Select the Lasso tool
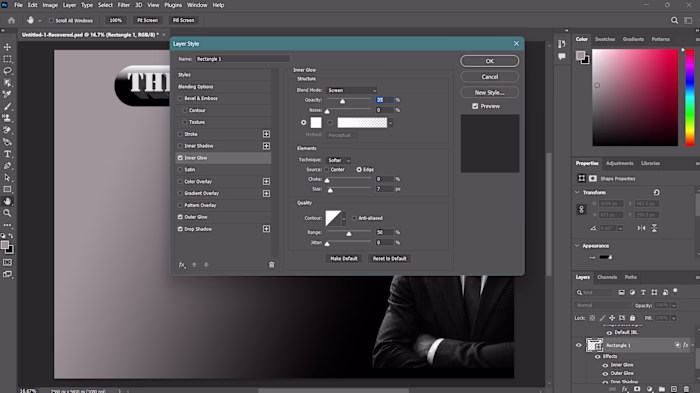The height and width of the screenshot is (393, 700). [x=8, y=71]
